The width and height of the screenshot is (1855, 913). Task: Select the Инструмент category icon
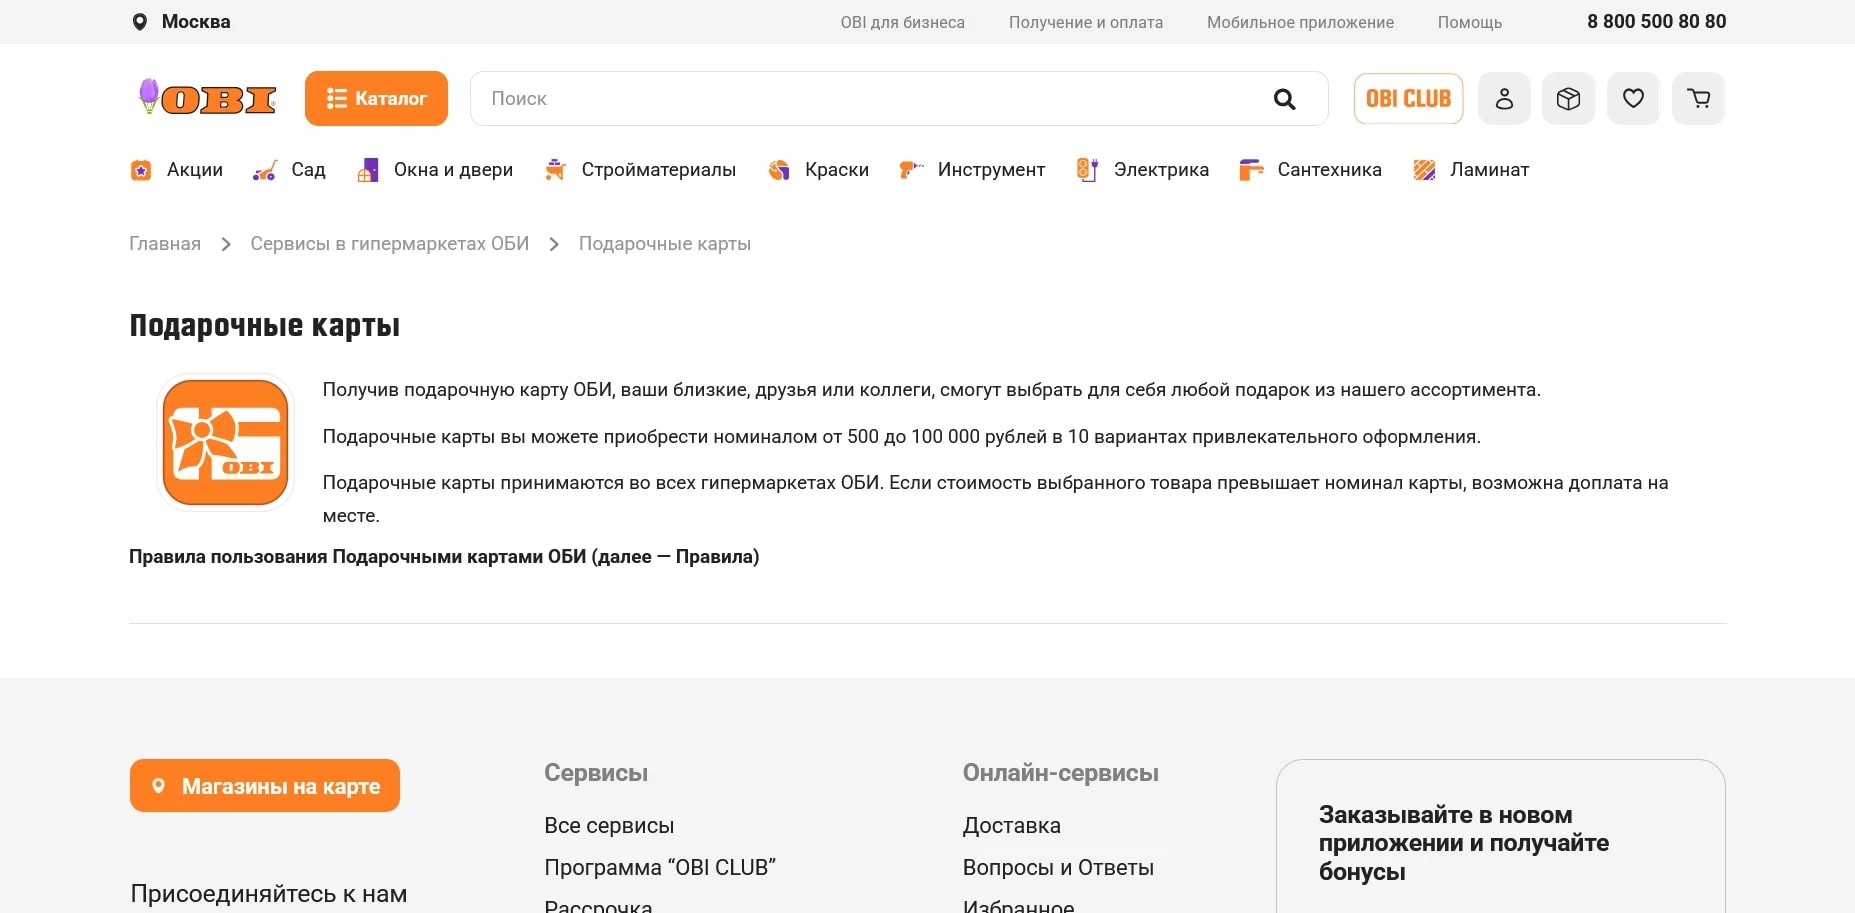tap(910, 170)
